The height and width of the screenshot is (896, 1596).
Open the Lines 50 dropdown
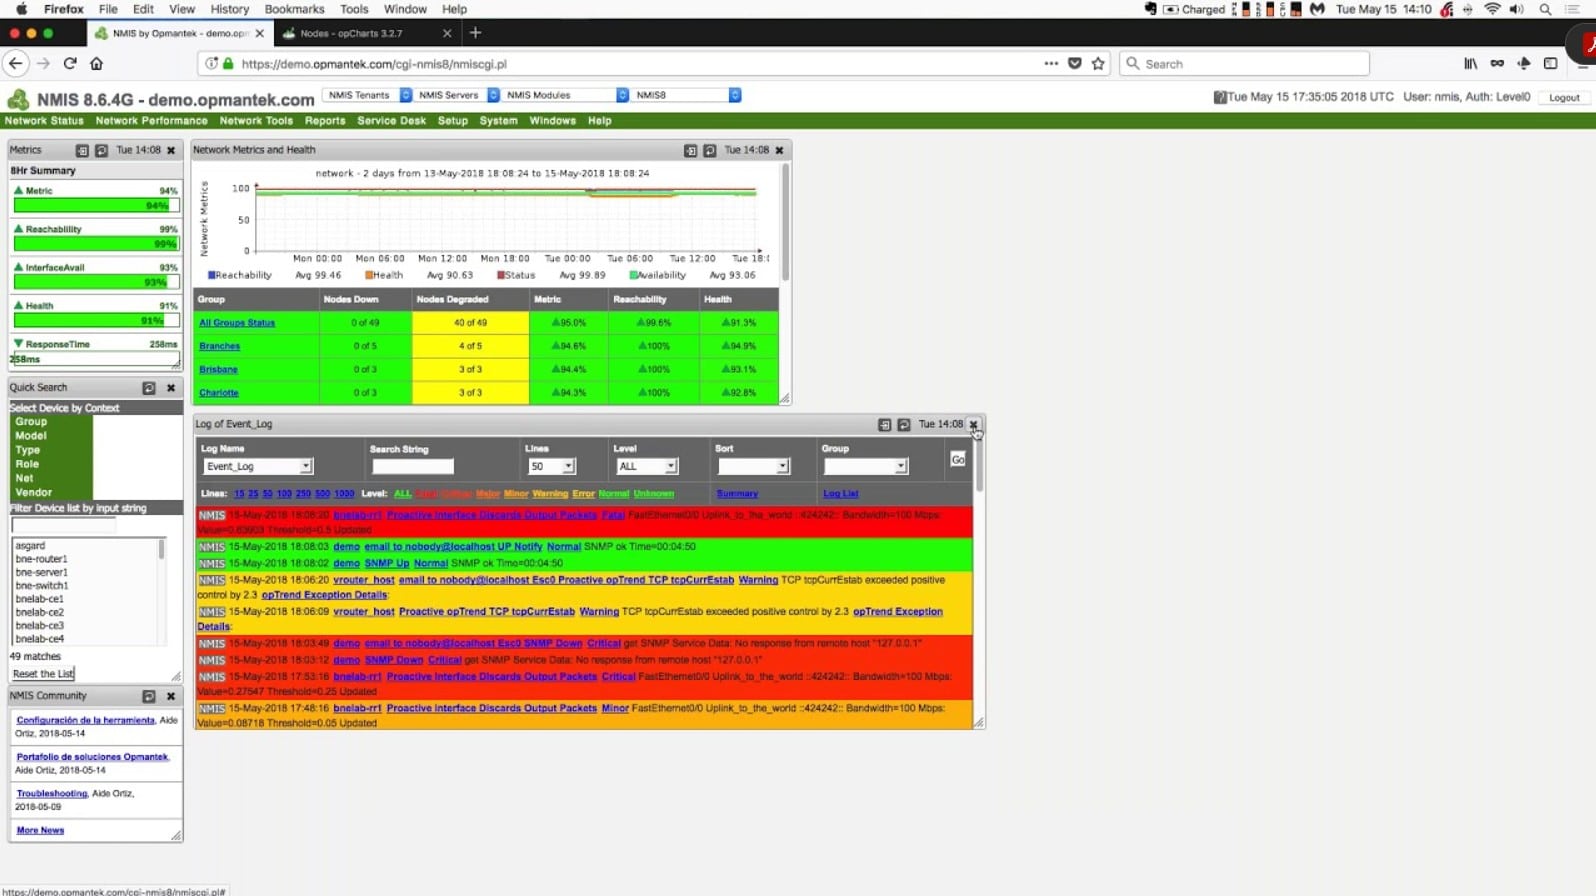(551, 466)
